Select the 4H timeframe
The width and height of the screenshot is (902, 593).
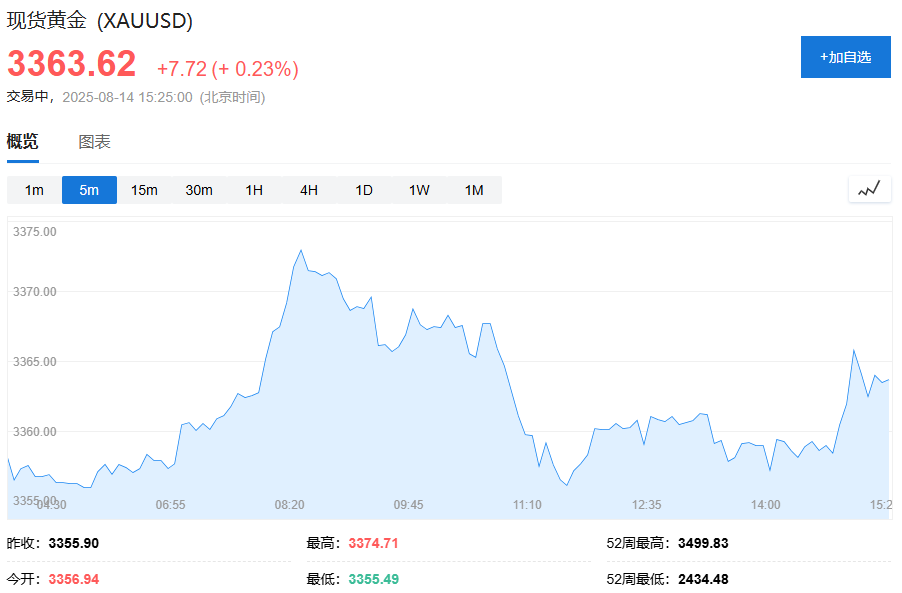pos(309,190)
